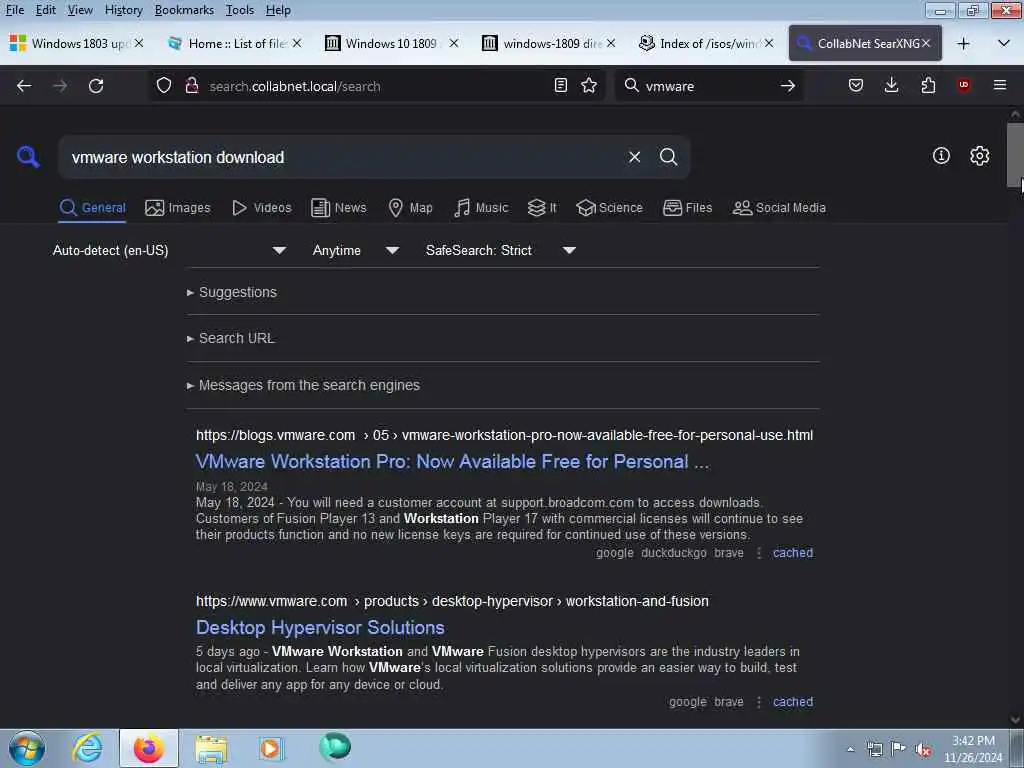Switch to the News category

tap(339, 208)
